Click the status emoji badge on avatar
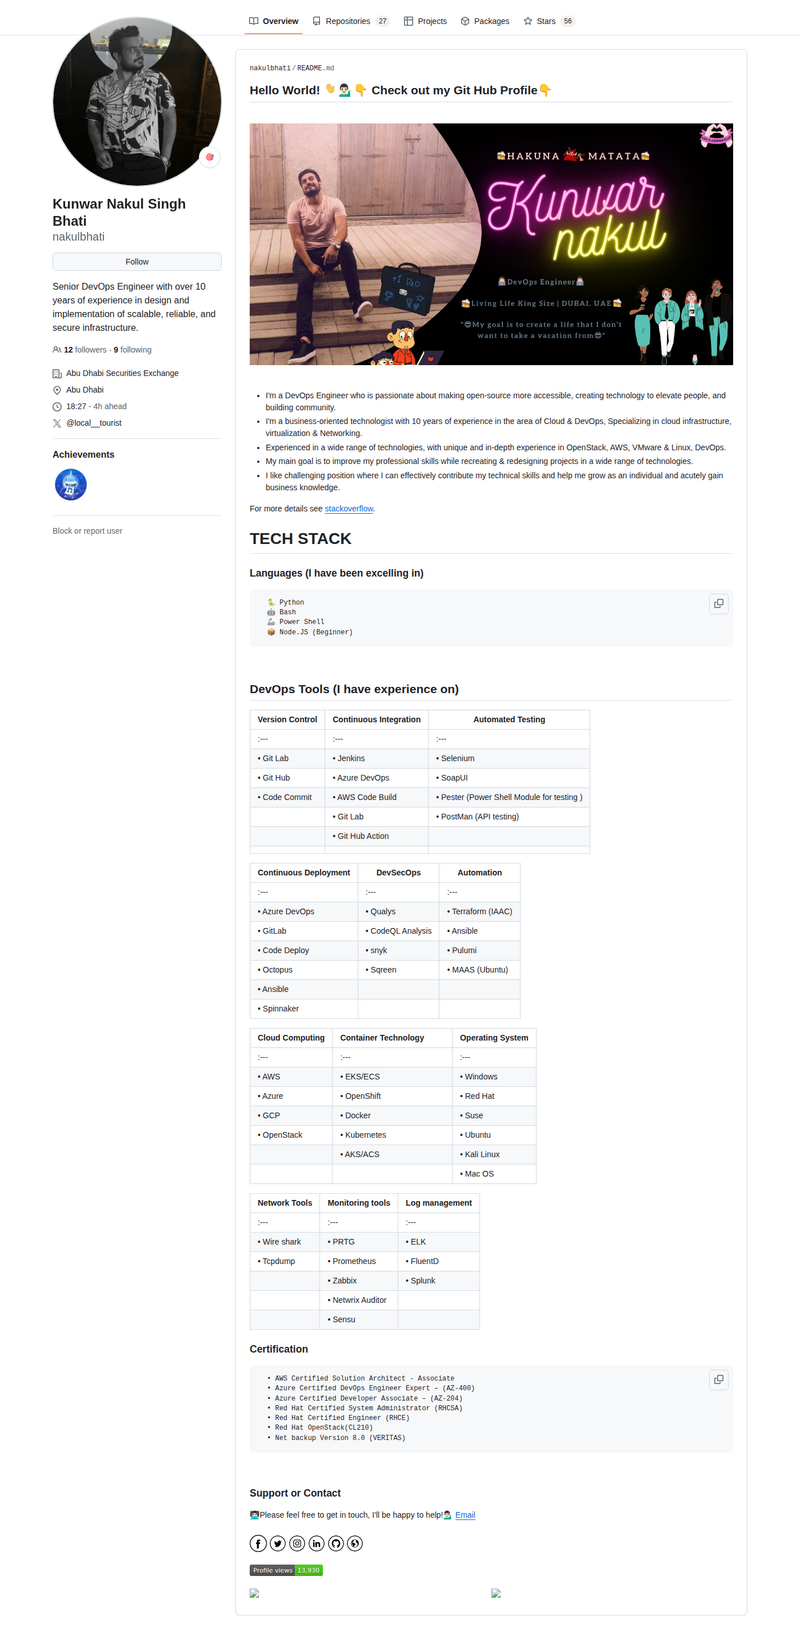Viewport: 800px width, 1632px height. coord(209,157)
